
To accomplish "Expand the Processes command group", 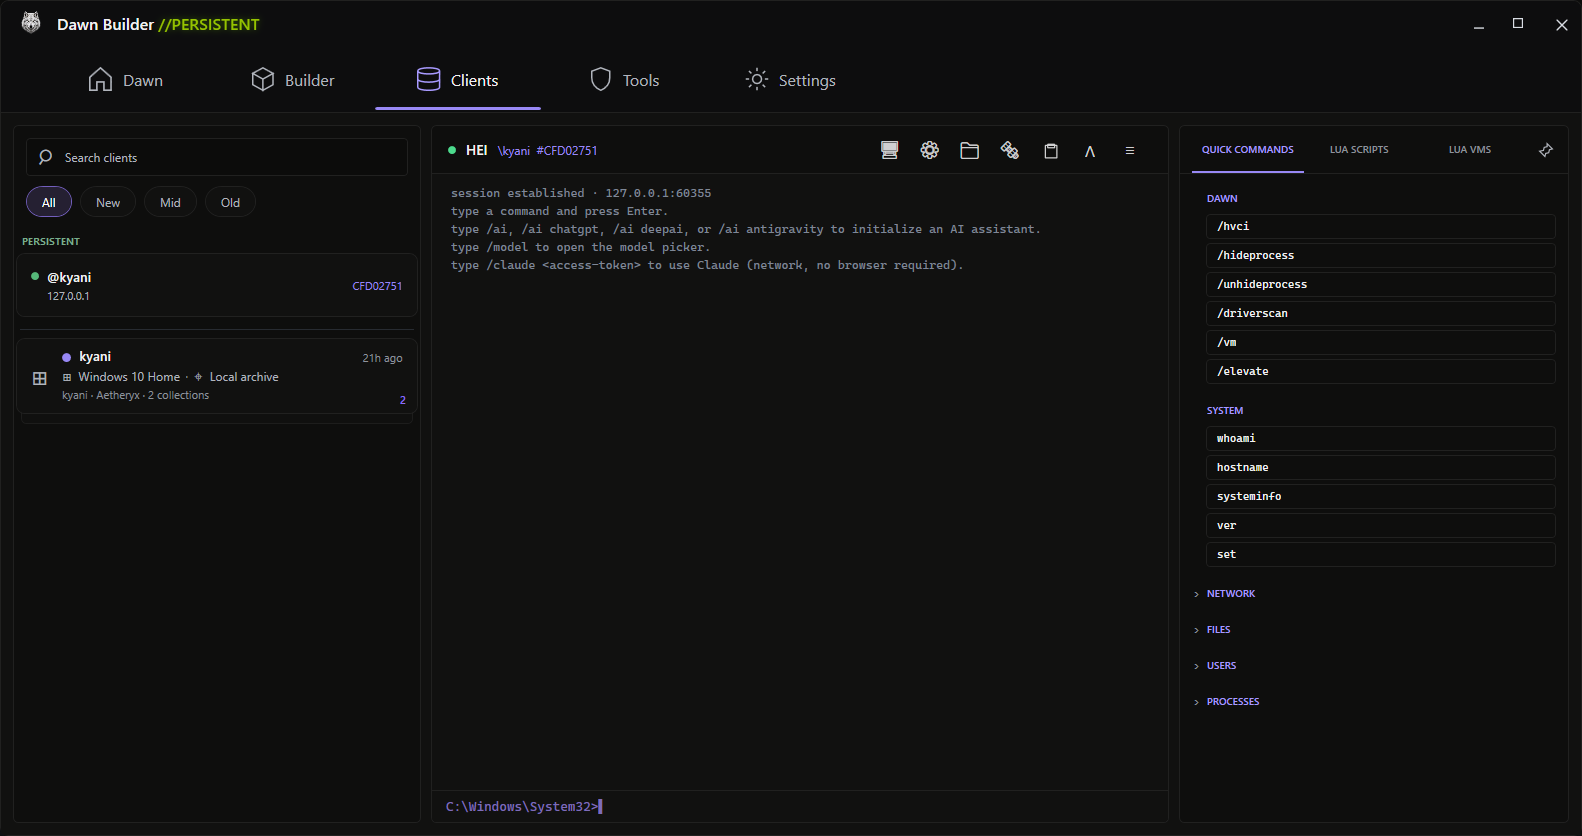I will [x=1227, y=702].
